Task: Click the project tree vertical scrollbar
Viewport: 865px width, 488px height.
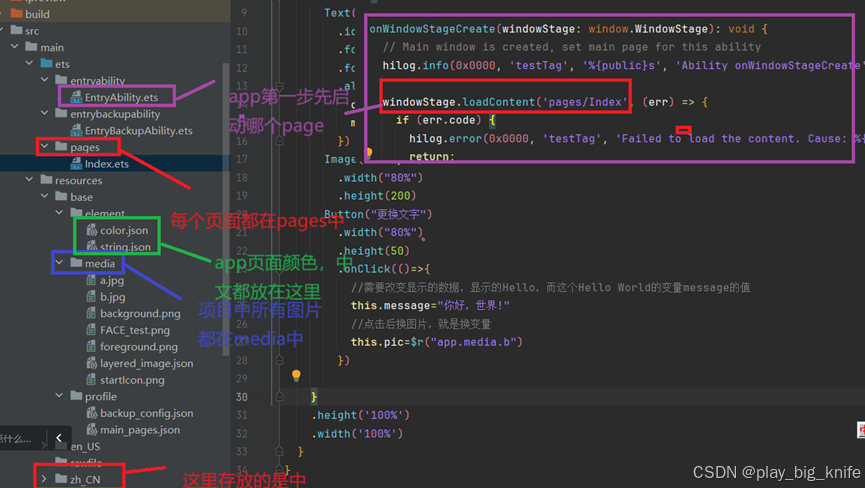Action: coord(225,210)
